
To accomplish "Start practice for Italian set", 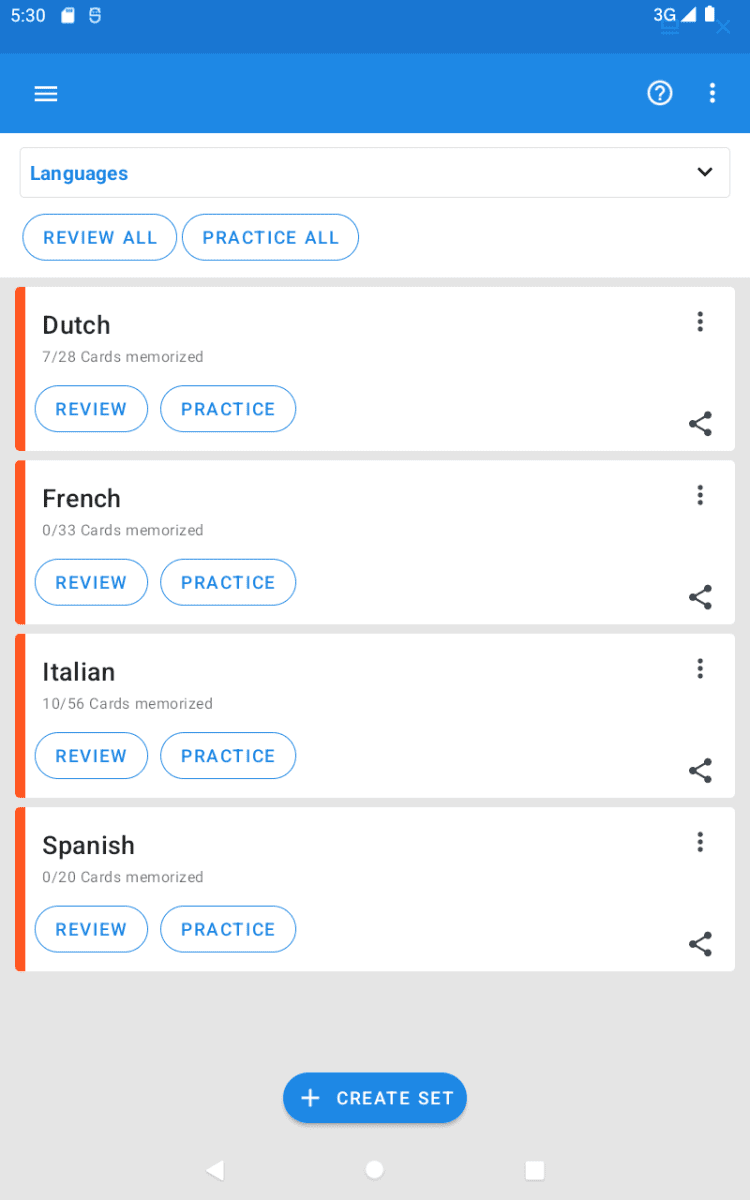I will [228, 756].
